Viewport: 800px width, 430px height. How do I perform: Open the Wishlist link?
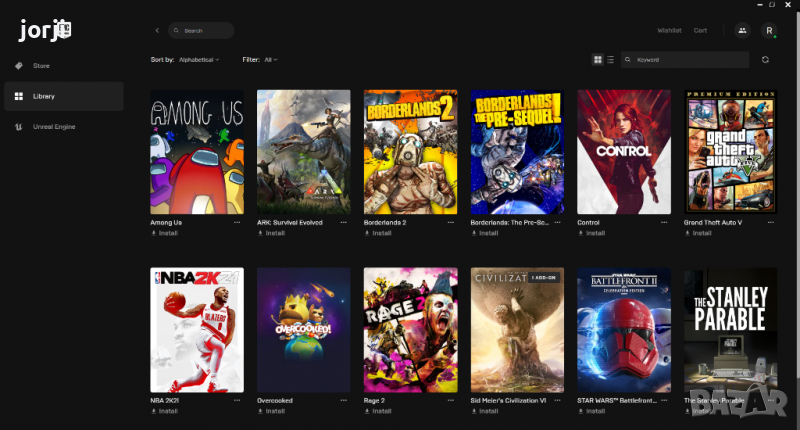[x=669, y=31]
